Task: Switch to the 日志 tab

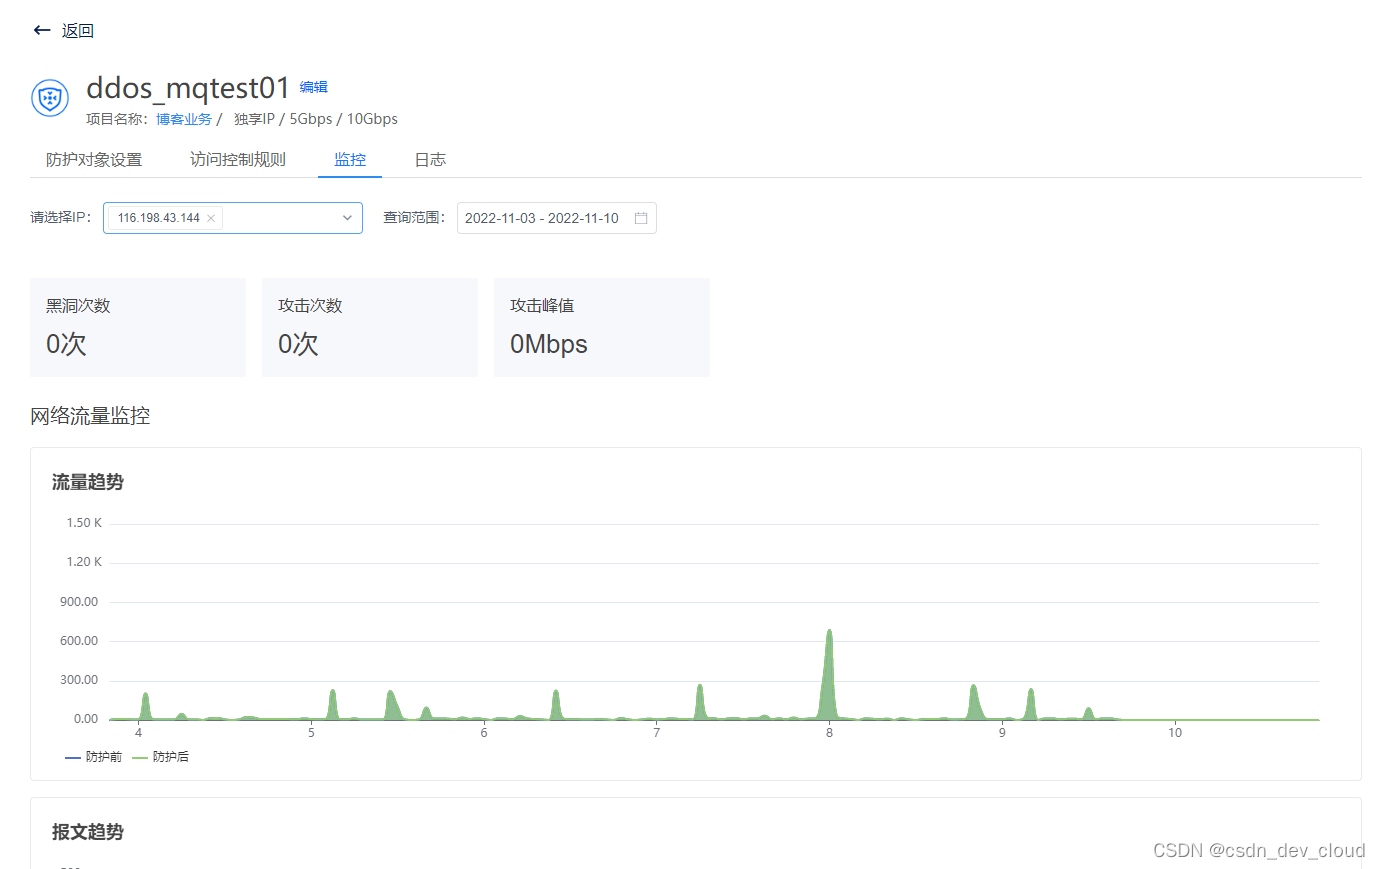Action: point(429,159)
